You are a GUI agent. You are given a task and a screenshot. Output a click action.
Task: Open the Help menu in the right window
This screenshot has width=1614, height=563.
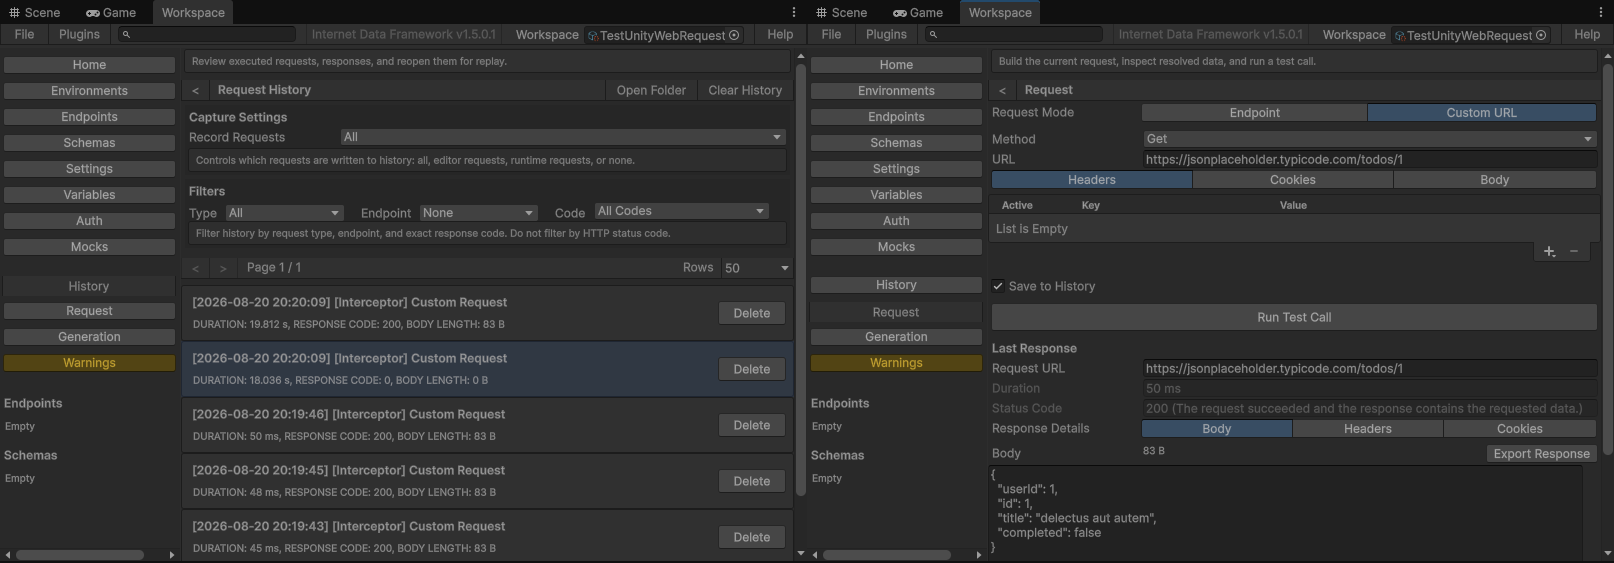pyautogui.click(x=1587, y=34)
